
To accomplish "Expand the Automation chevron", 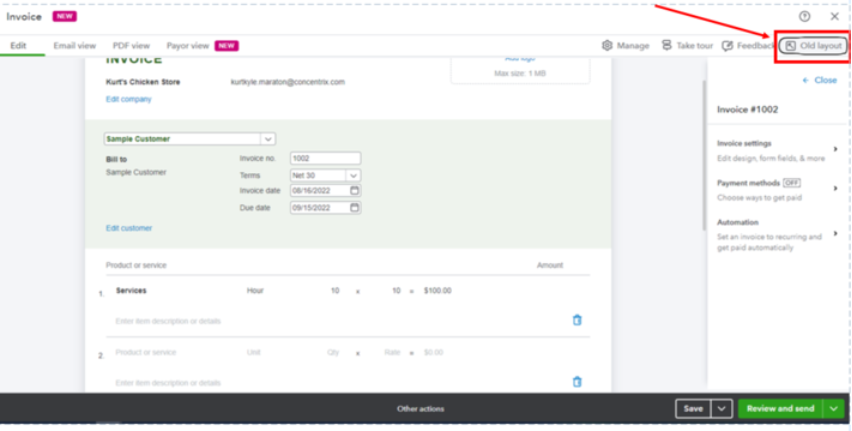I will coord(836,234).
